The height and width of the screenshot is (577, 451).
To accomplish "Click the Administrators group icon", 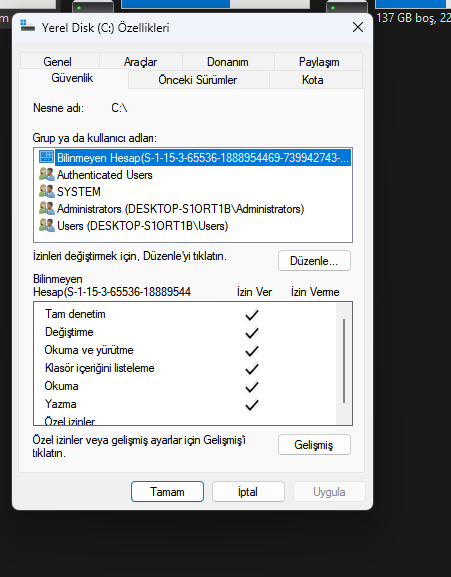I will [x=47, y=208].
